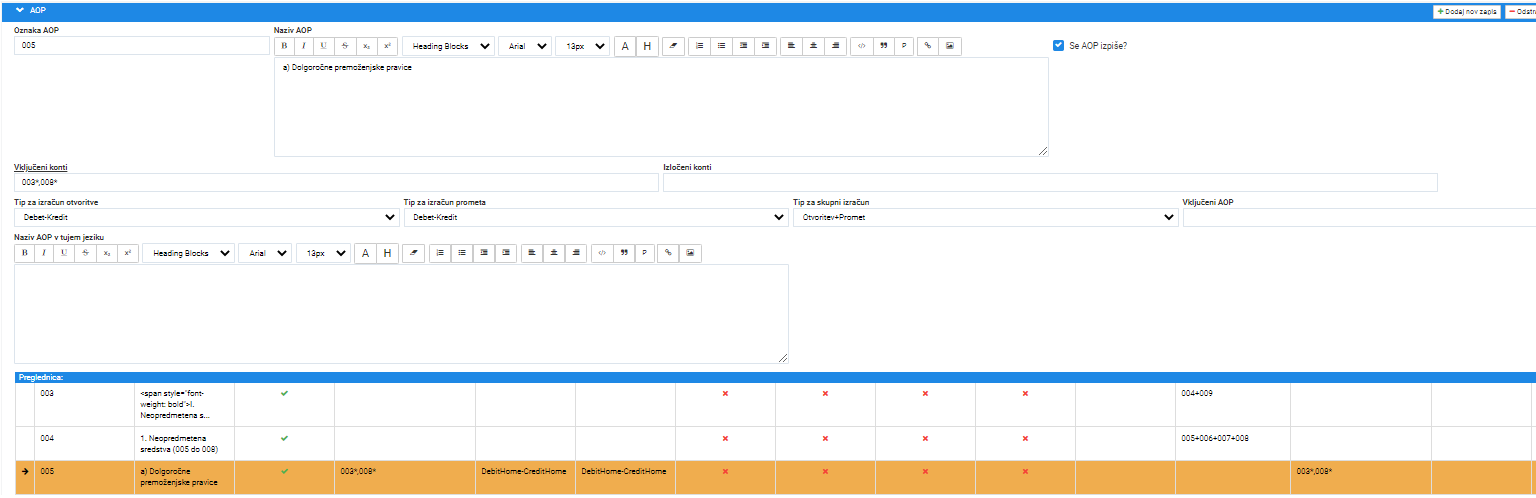Toggle bold in the Naziv AOP toolbar
The width and height of the screenshot is (1536, 498).
pos(284,46)
